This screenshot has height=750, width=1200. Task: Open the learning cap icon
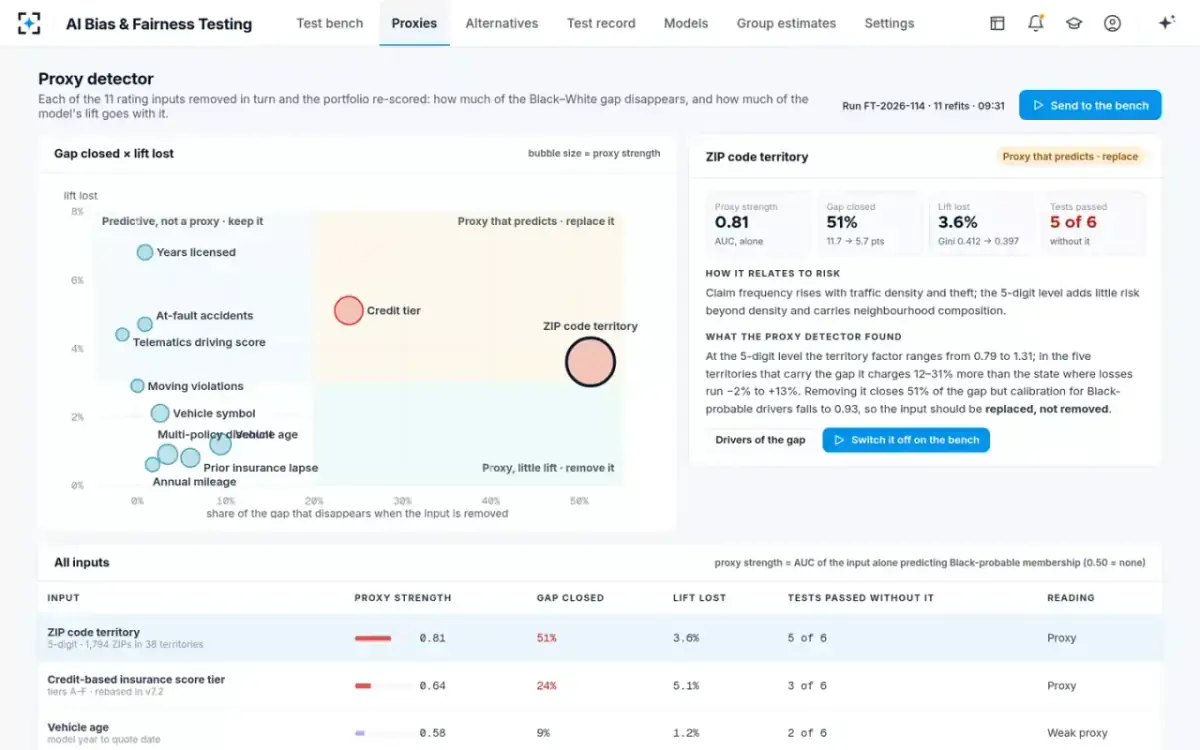tap(1074, 23)
